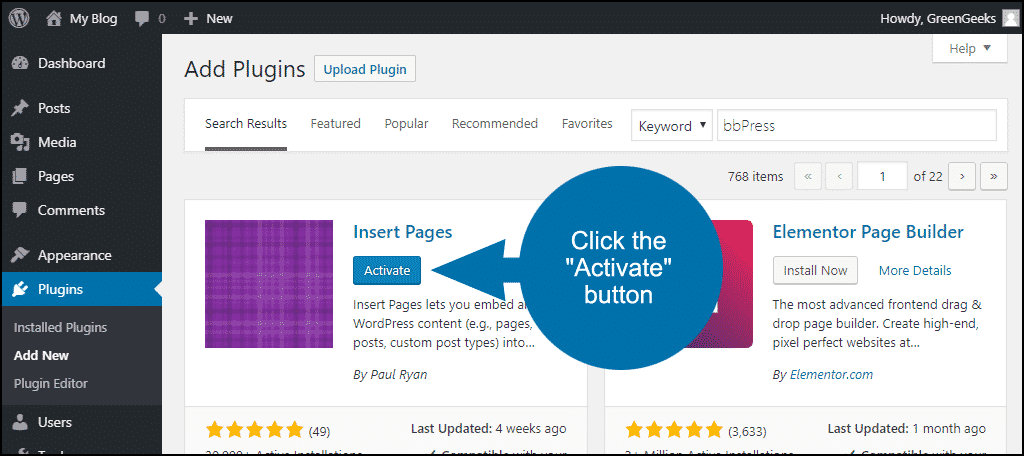Screen dimensions: 1024x456
Task: Click the Appearance paintbrush icon
Action: pyautogui.click(x=20, y=255)
